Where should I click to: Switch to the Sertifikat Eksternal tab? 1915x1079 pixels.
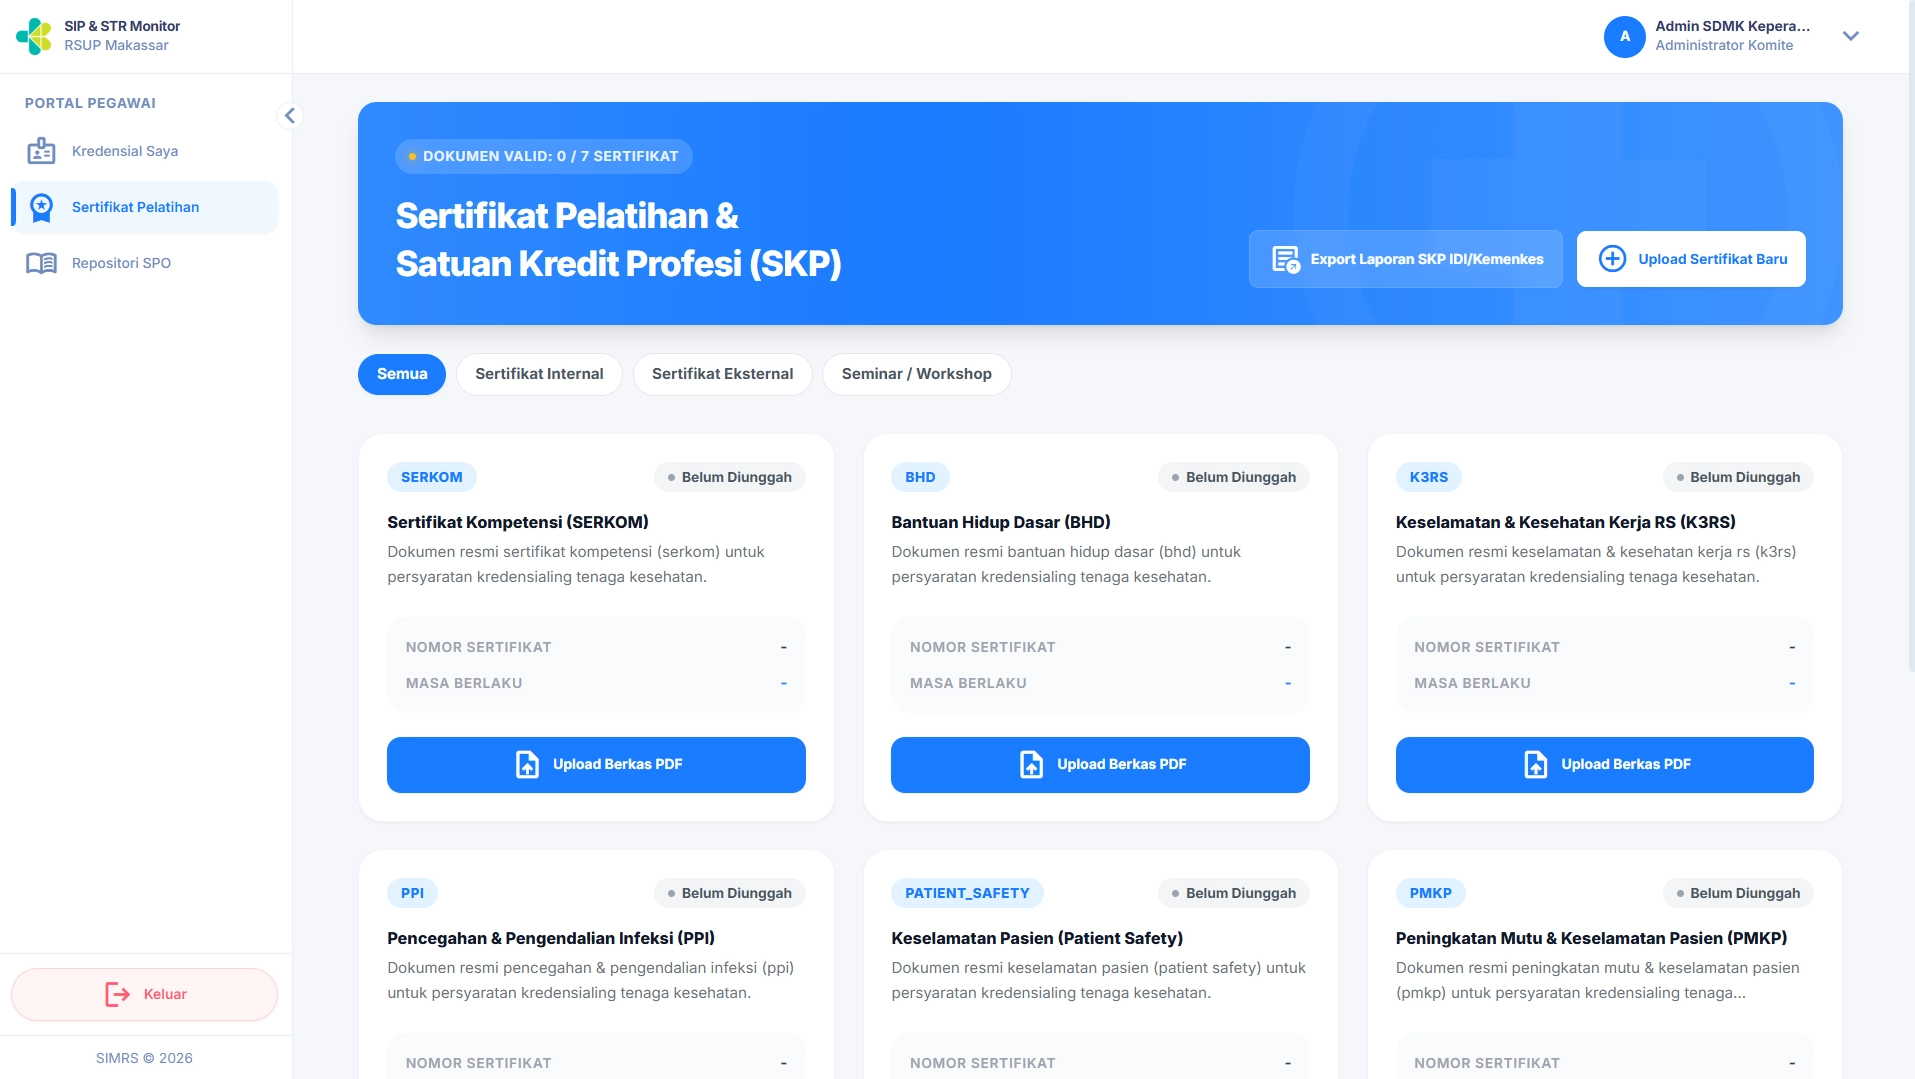point(722,374)
